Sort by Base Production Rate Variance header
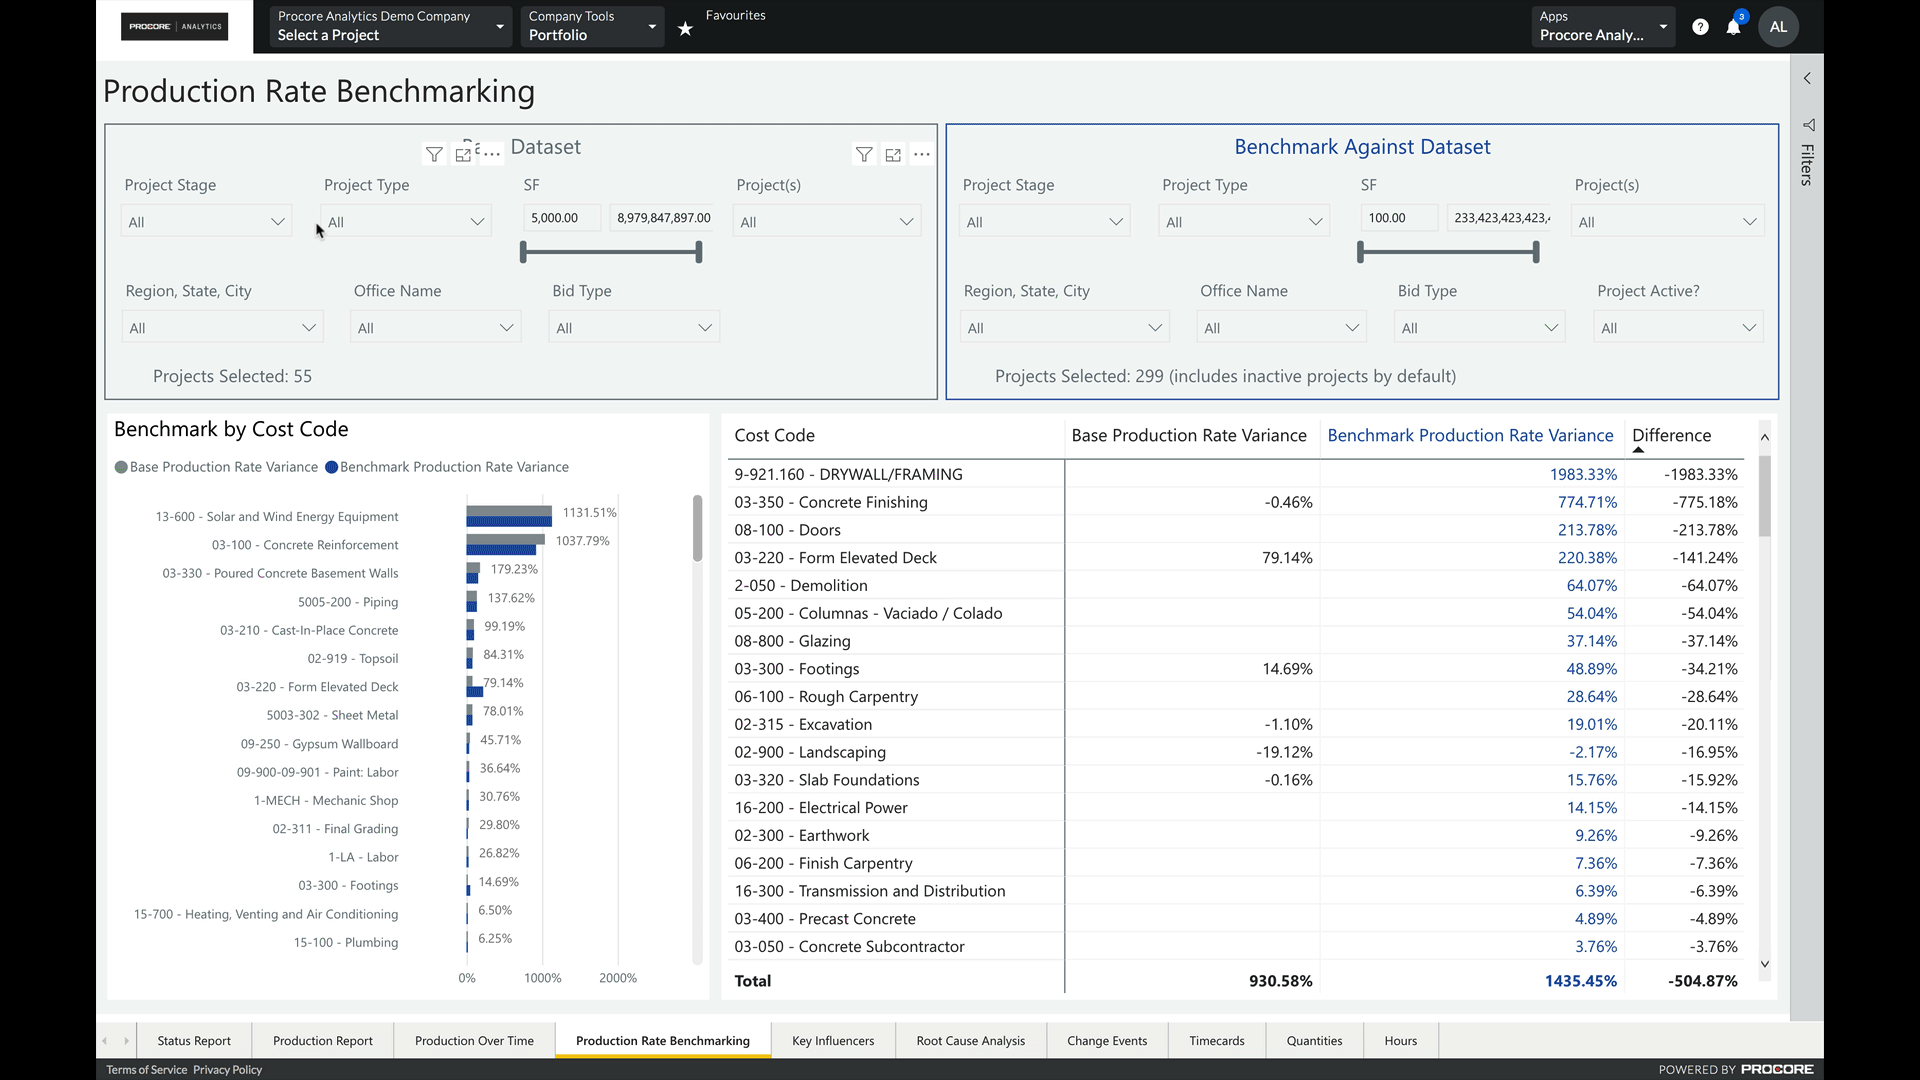 (x=1189, y=436)
